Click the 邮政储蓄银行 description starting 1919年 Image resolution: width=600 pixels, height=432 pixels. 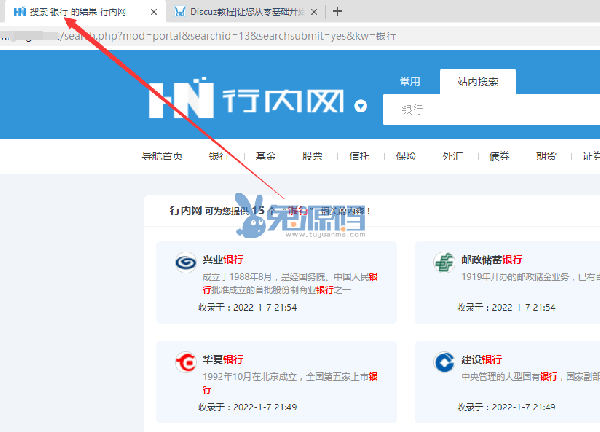click(530, 277)
